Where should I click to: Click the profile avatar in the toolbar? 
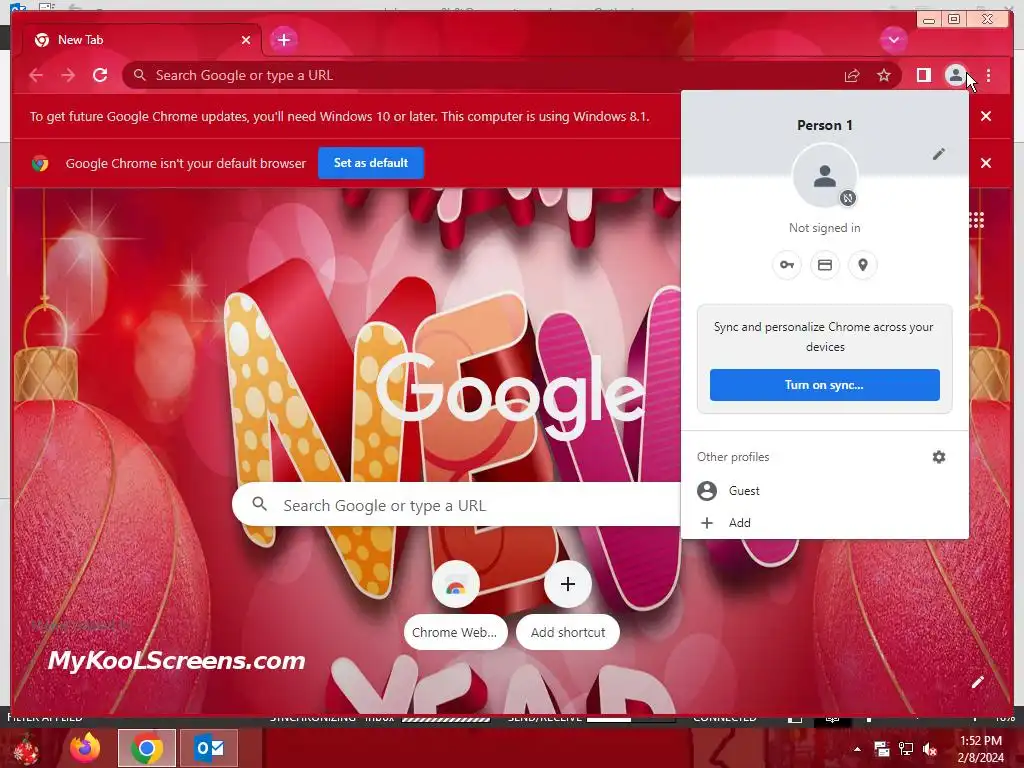tap(955, 76)
